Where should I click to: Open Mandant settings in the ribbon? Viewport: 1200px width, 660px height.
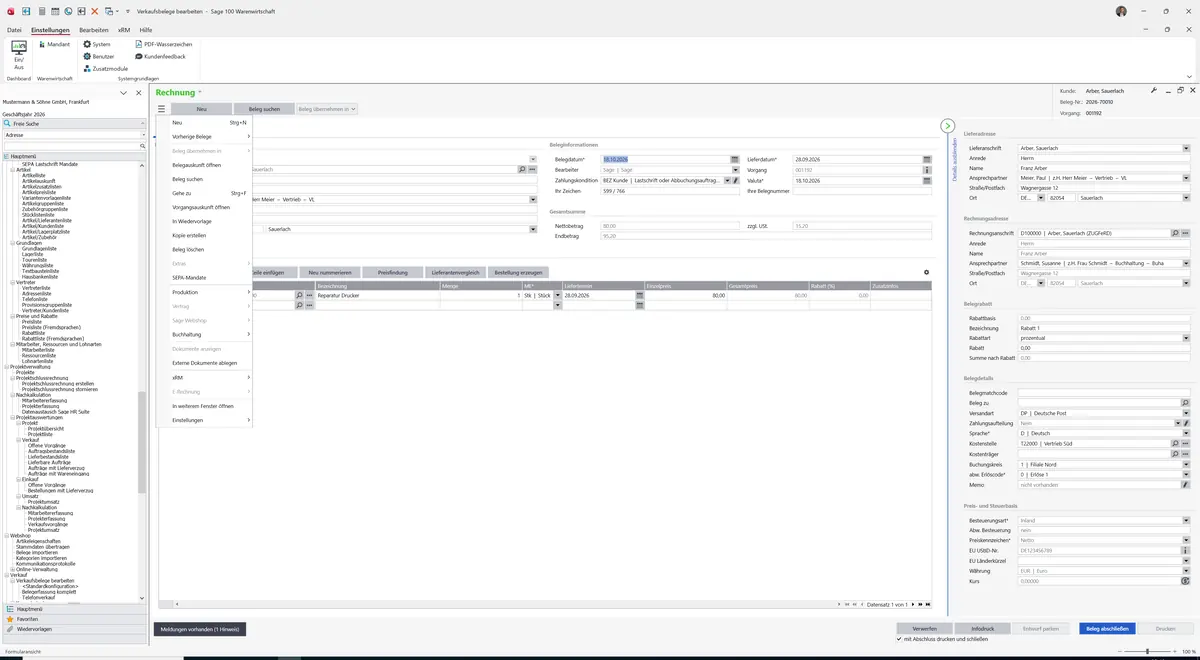(x=53, y=44)
